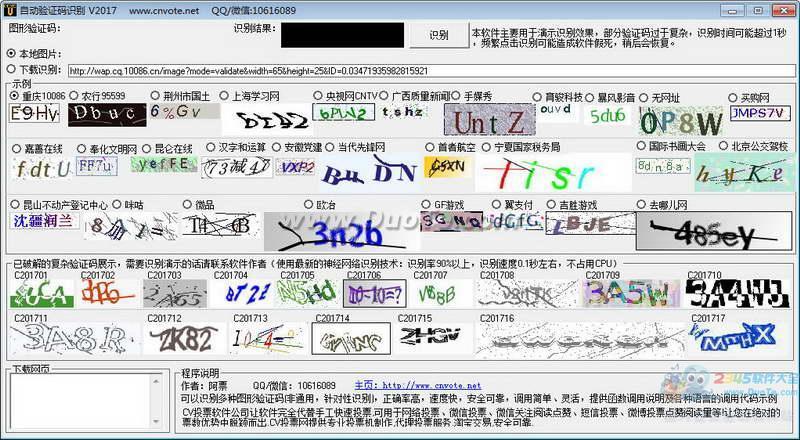Minimize the captcha recognition window
Viewport: 800px width, 440px height.
pos(733,10)
